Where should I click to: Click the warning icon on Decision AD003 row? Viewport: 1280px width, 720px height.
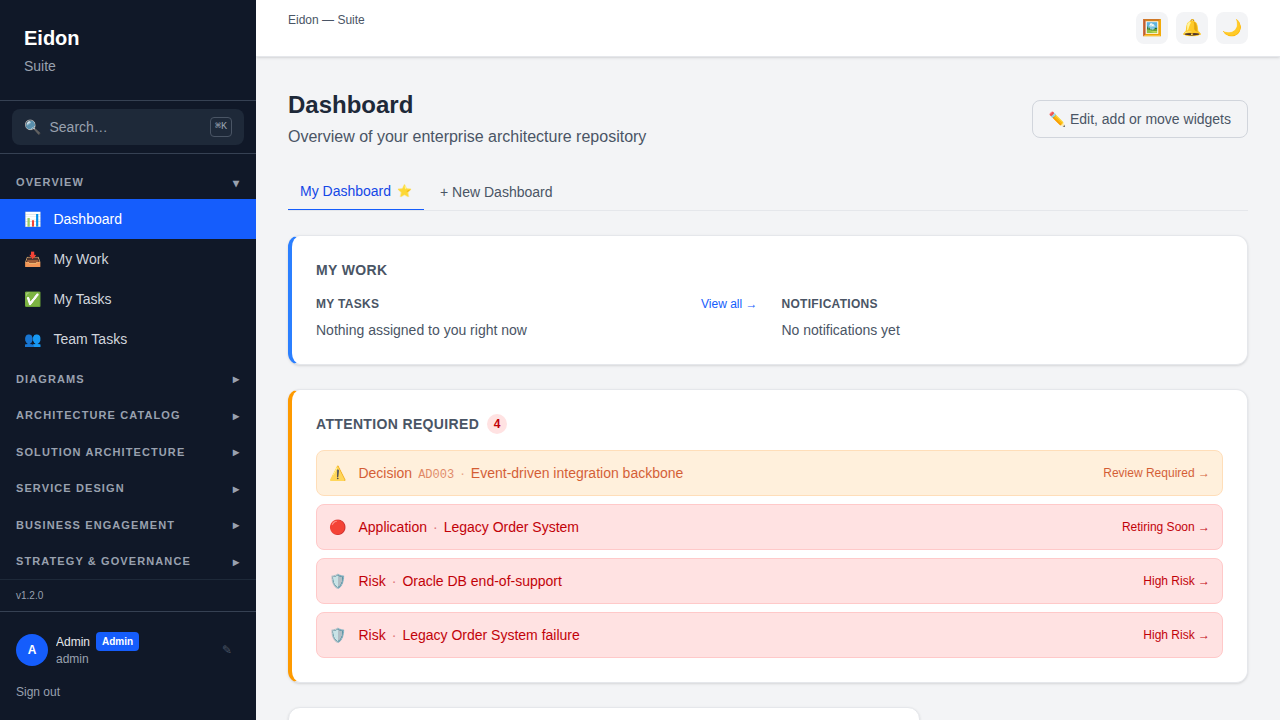tap(338, 473)
